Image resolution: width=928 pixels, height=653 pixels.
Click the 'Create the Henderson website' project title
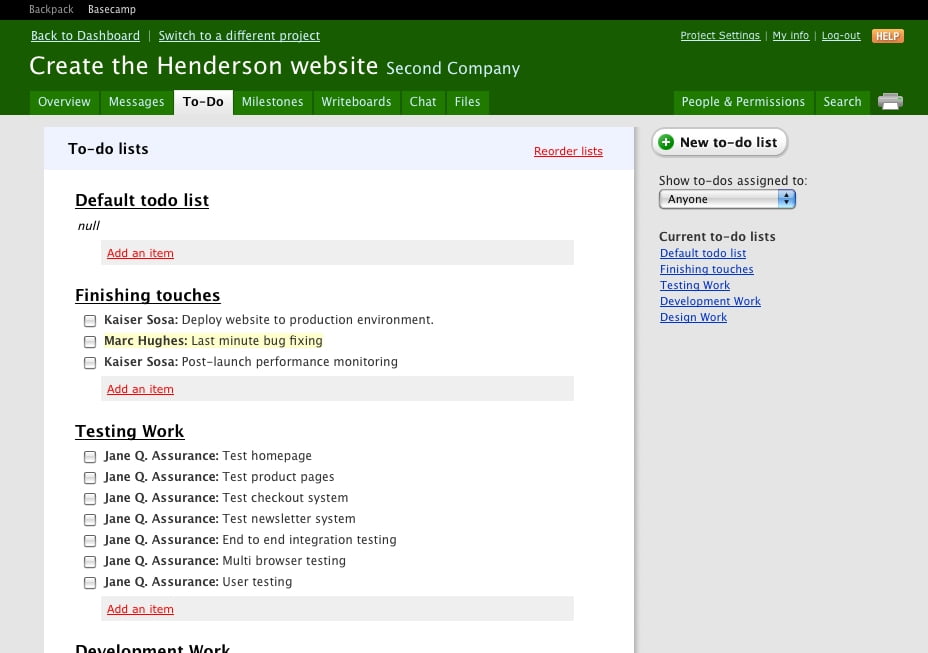[204, 65]
